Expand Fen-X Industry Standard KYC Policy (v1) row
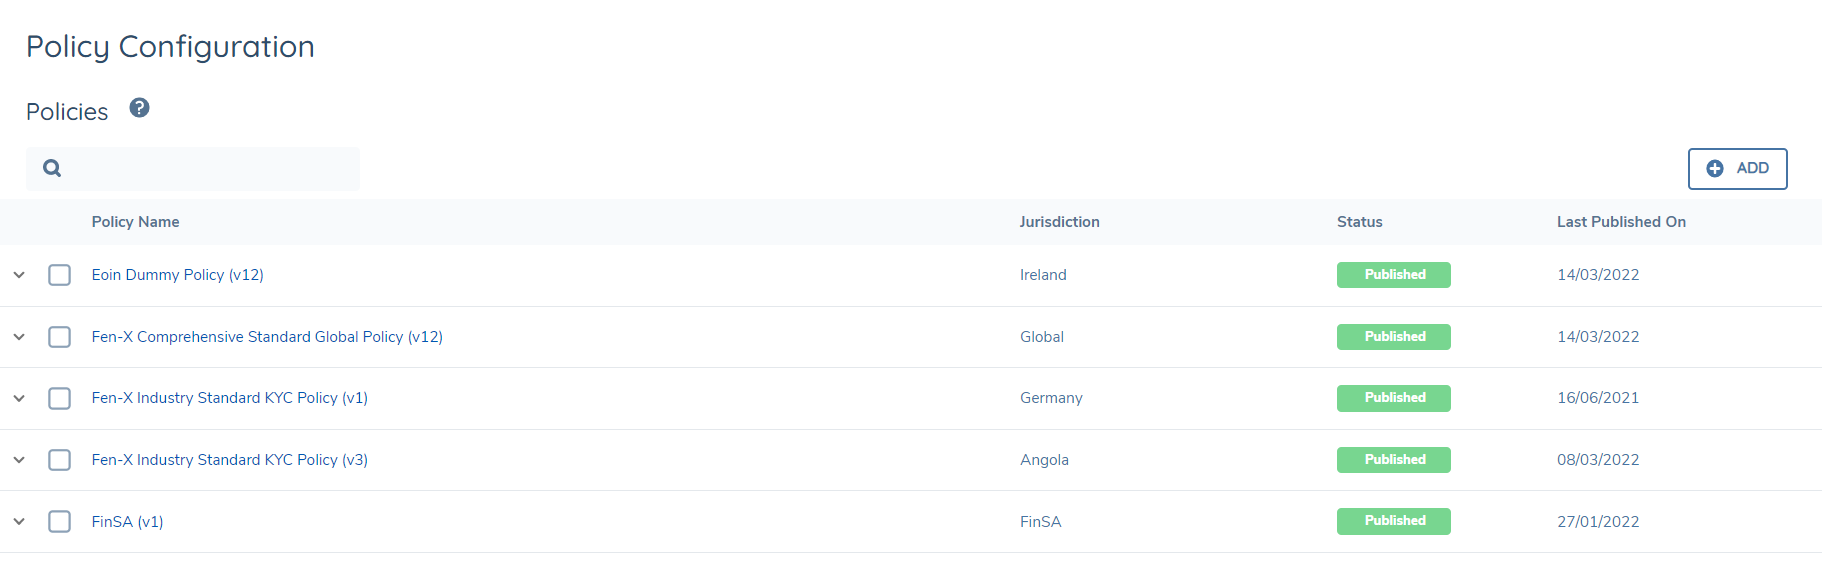 pyautogui.click(x=19, y=398)
